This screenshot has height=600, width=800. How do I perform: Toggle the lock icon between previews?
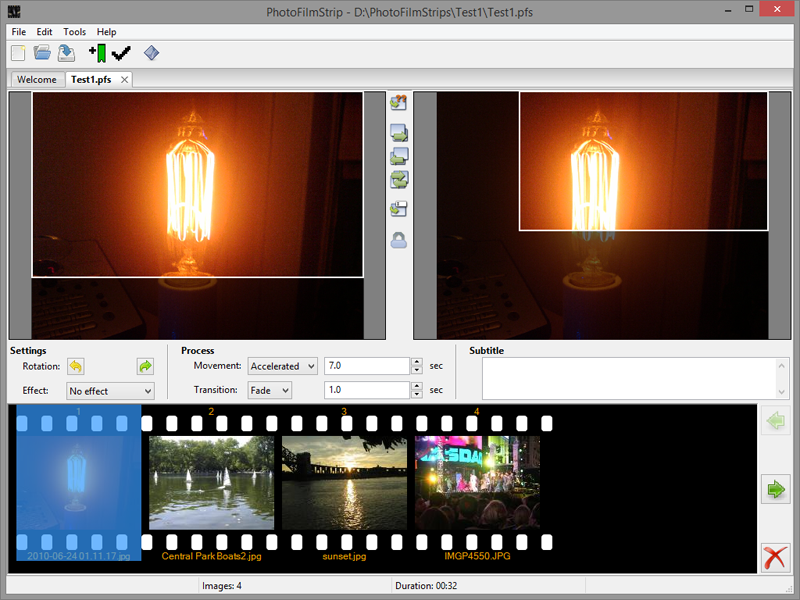click(x=399, y=240)
